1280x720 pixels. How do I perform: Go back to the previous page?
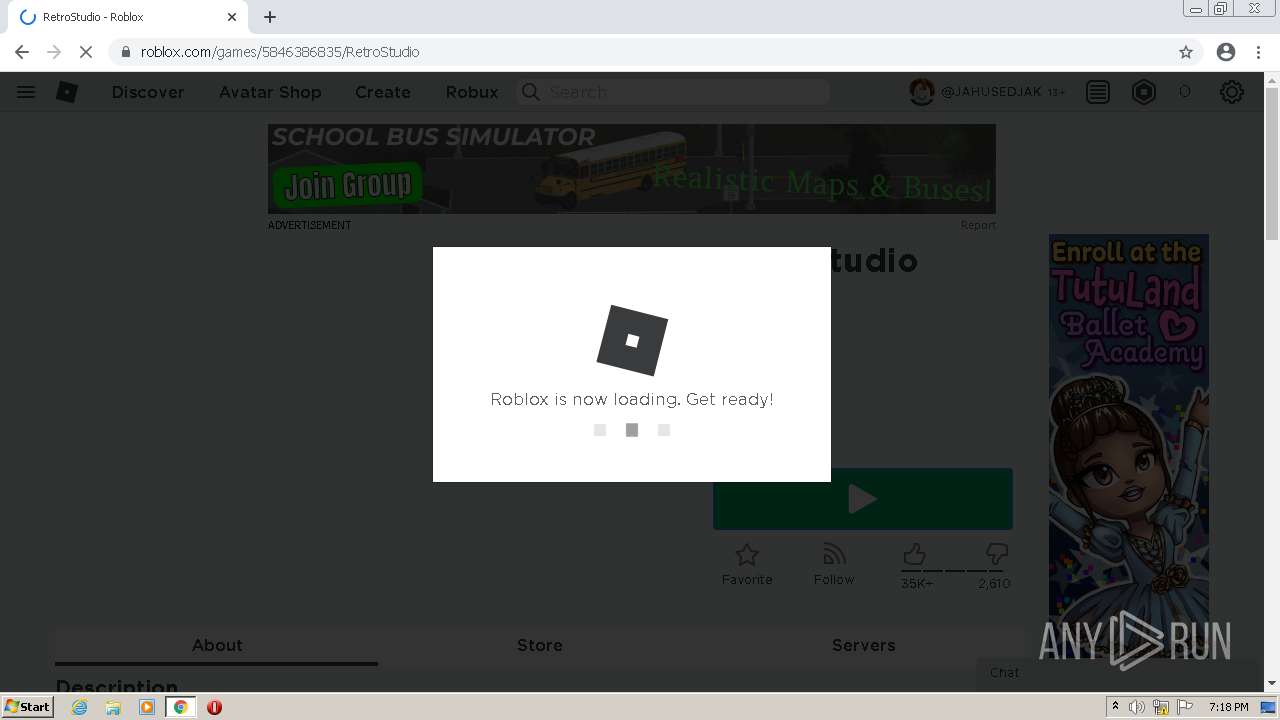[22, 52]
